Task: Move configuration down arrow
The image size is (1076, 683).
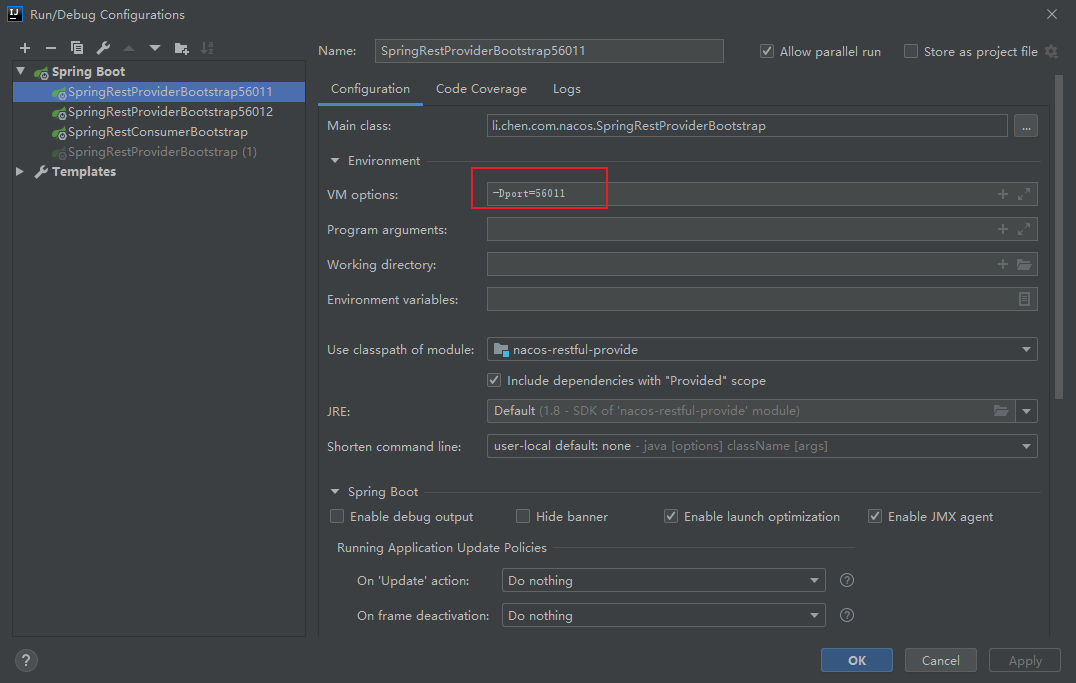Action: point(155,48)
